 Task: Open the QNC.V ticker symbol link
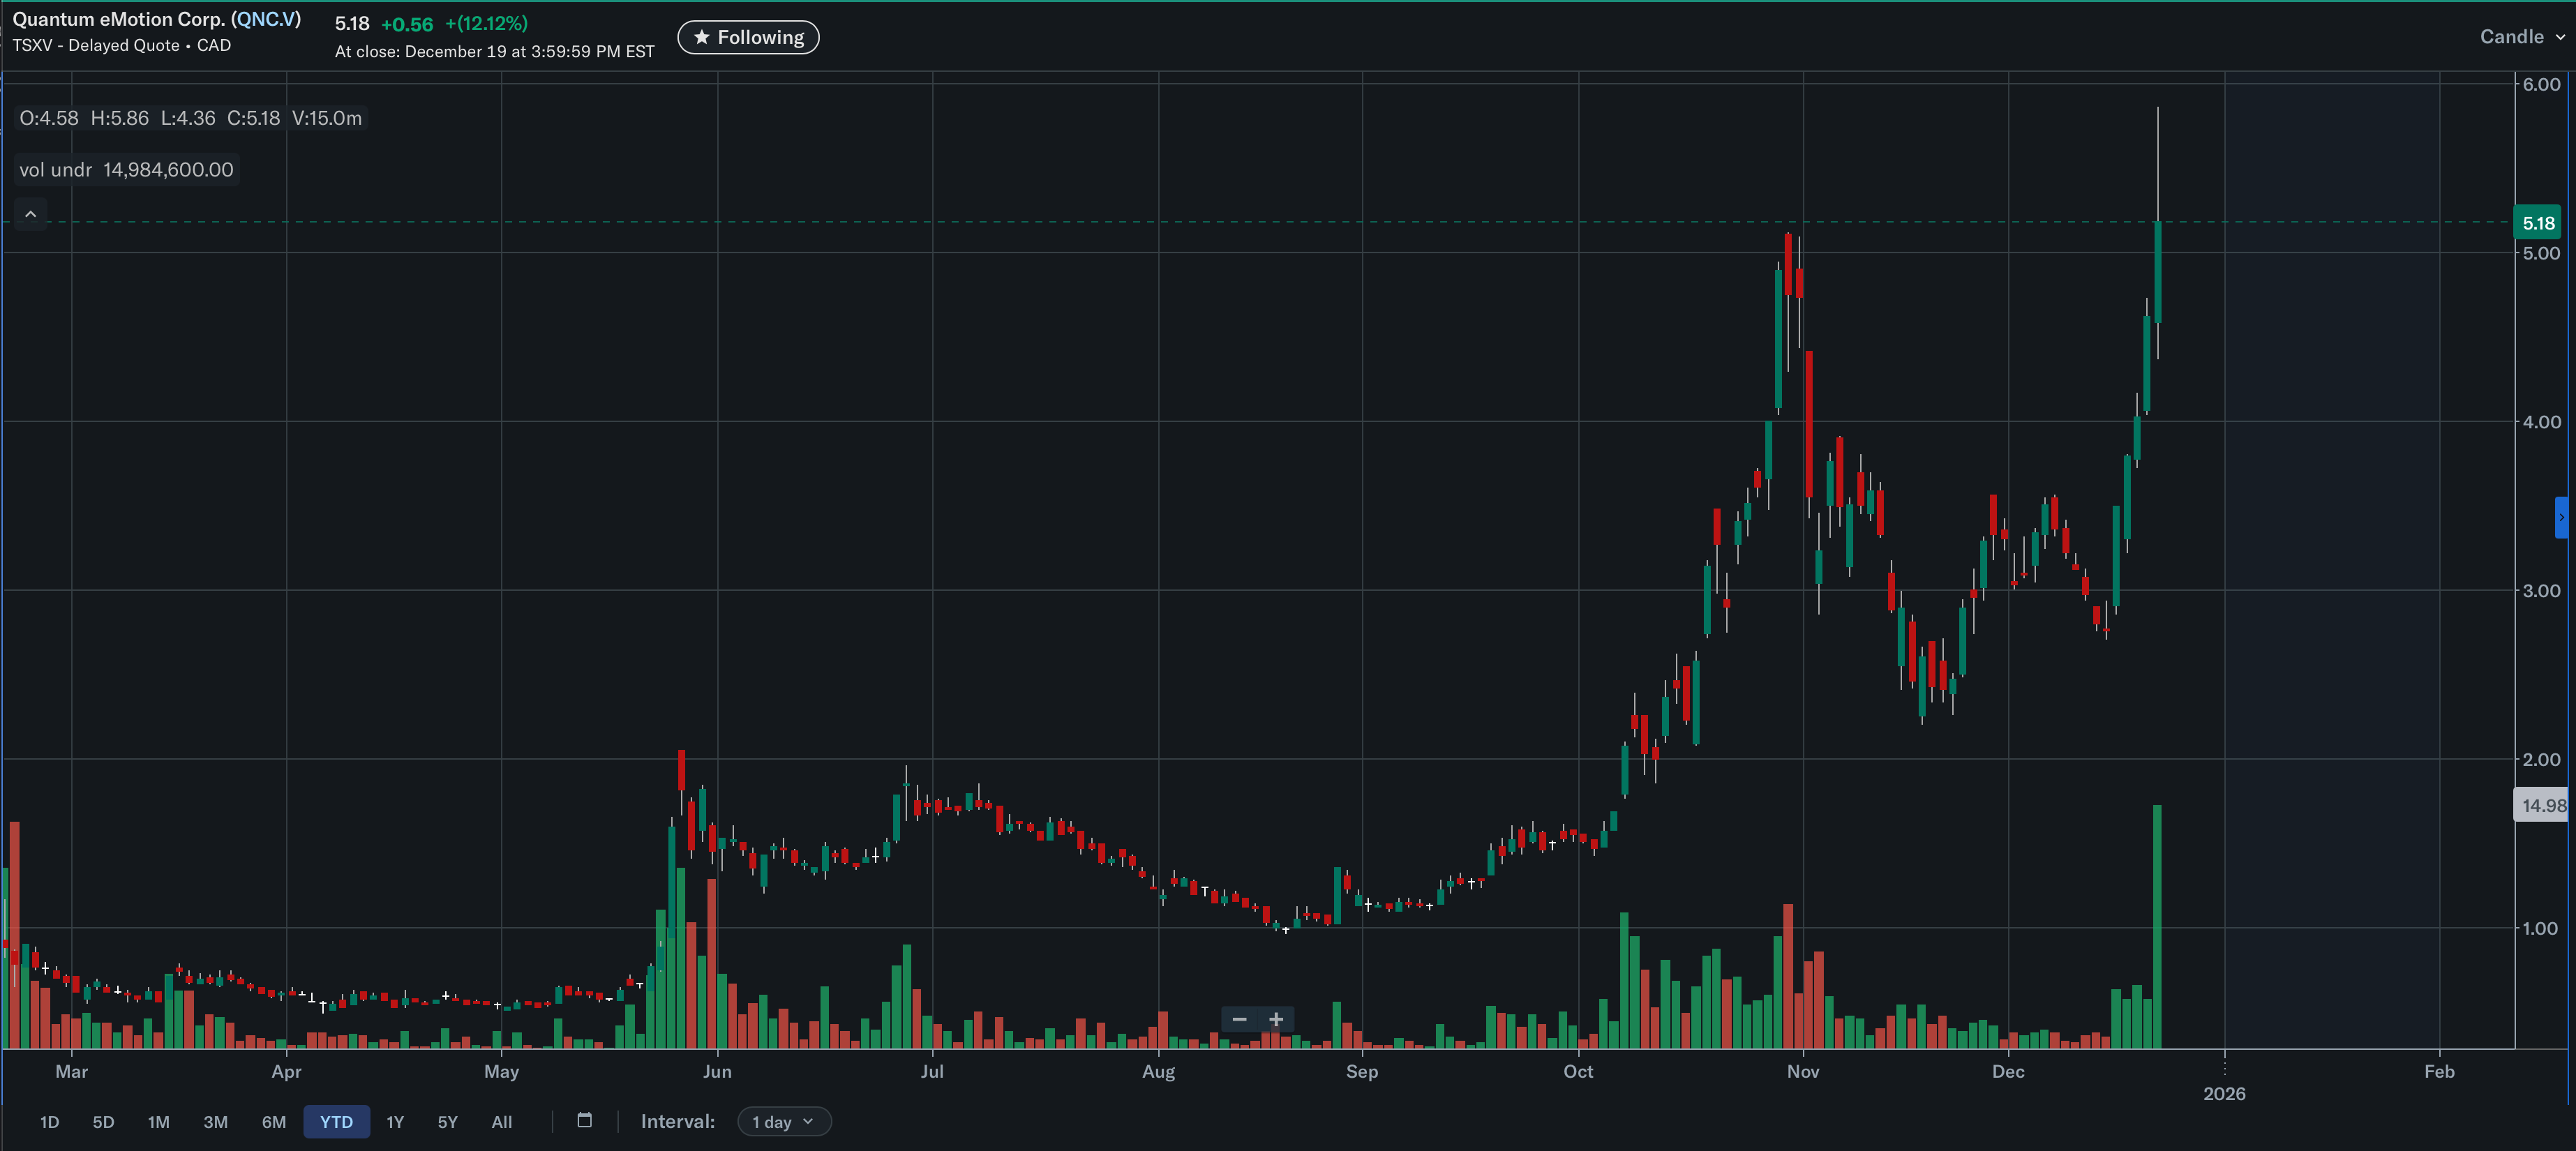[x=265, y=18]
